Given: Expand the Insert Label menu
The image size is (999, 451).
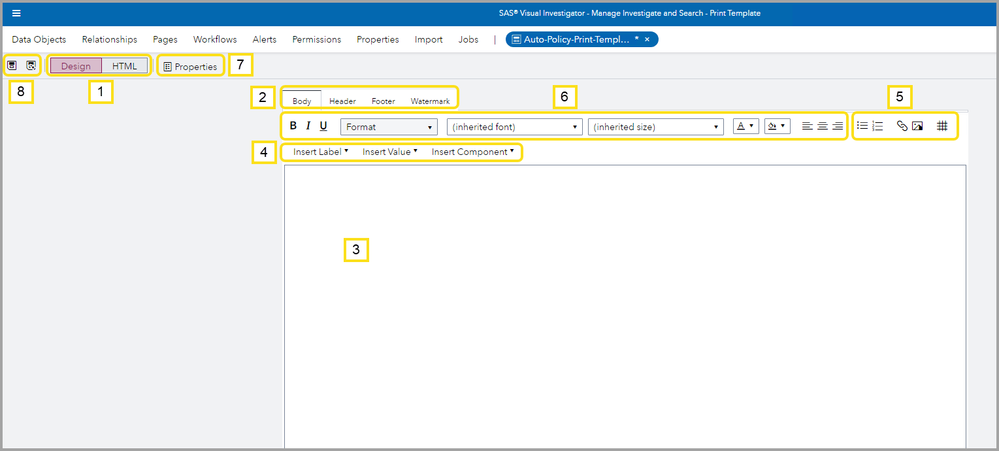Looking at the screenshot, I should tap(320, 152).
